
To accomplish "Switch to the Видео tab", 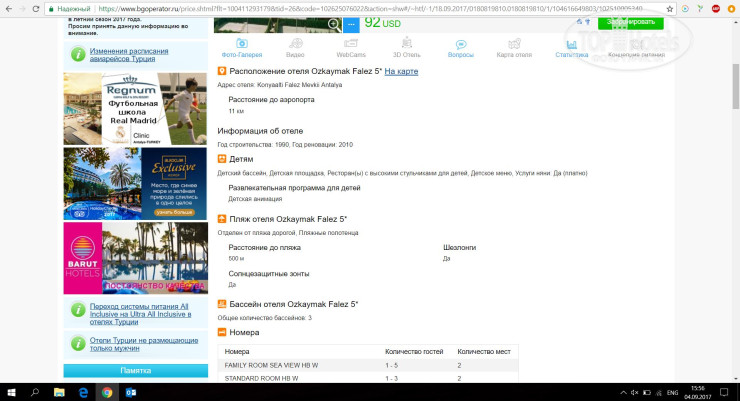I will point(295,46).
